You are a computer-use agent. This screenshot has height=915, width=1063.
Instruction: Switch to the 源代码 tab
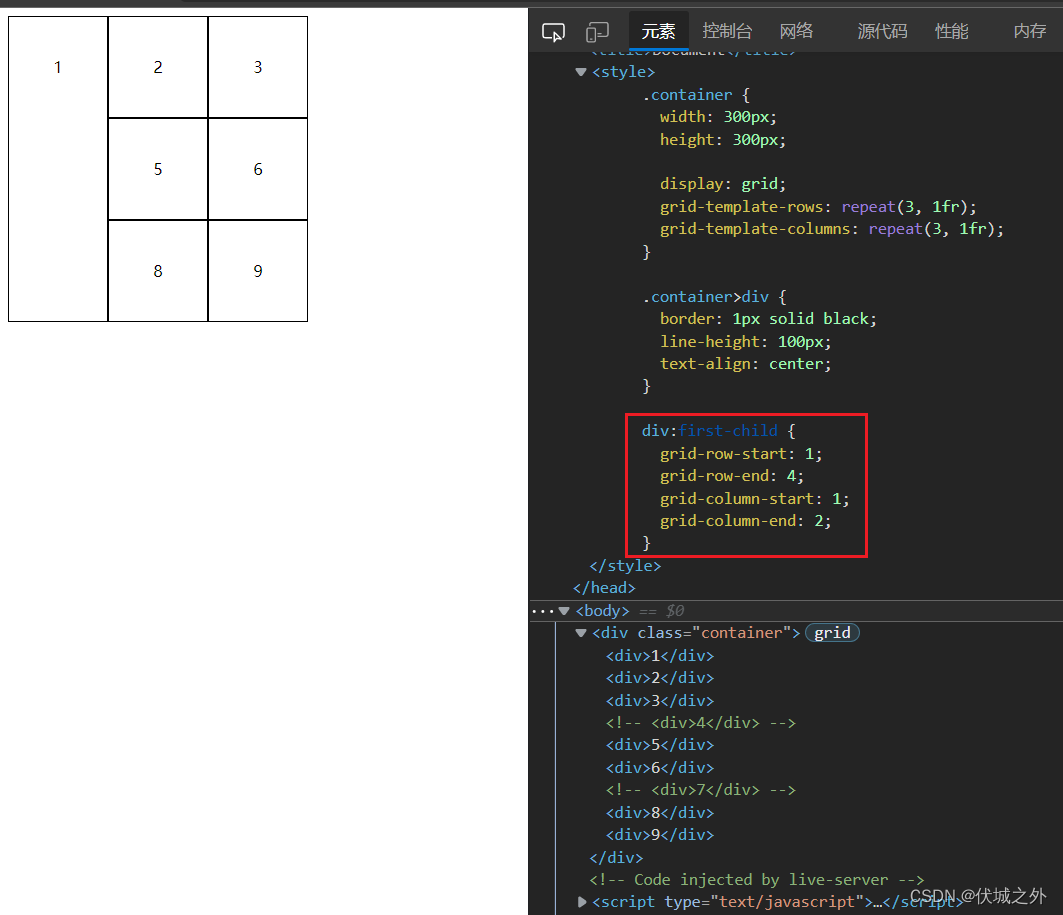pyautogui.click(x=882, y=31)
